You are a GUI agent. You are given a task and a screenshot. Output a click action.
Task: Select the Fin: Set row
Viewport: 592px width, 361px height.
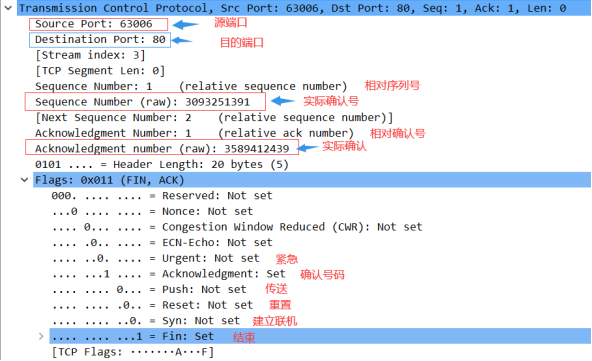pos(320,336)
